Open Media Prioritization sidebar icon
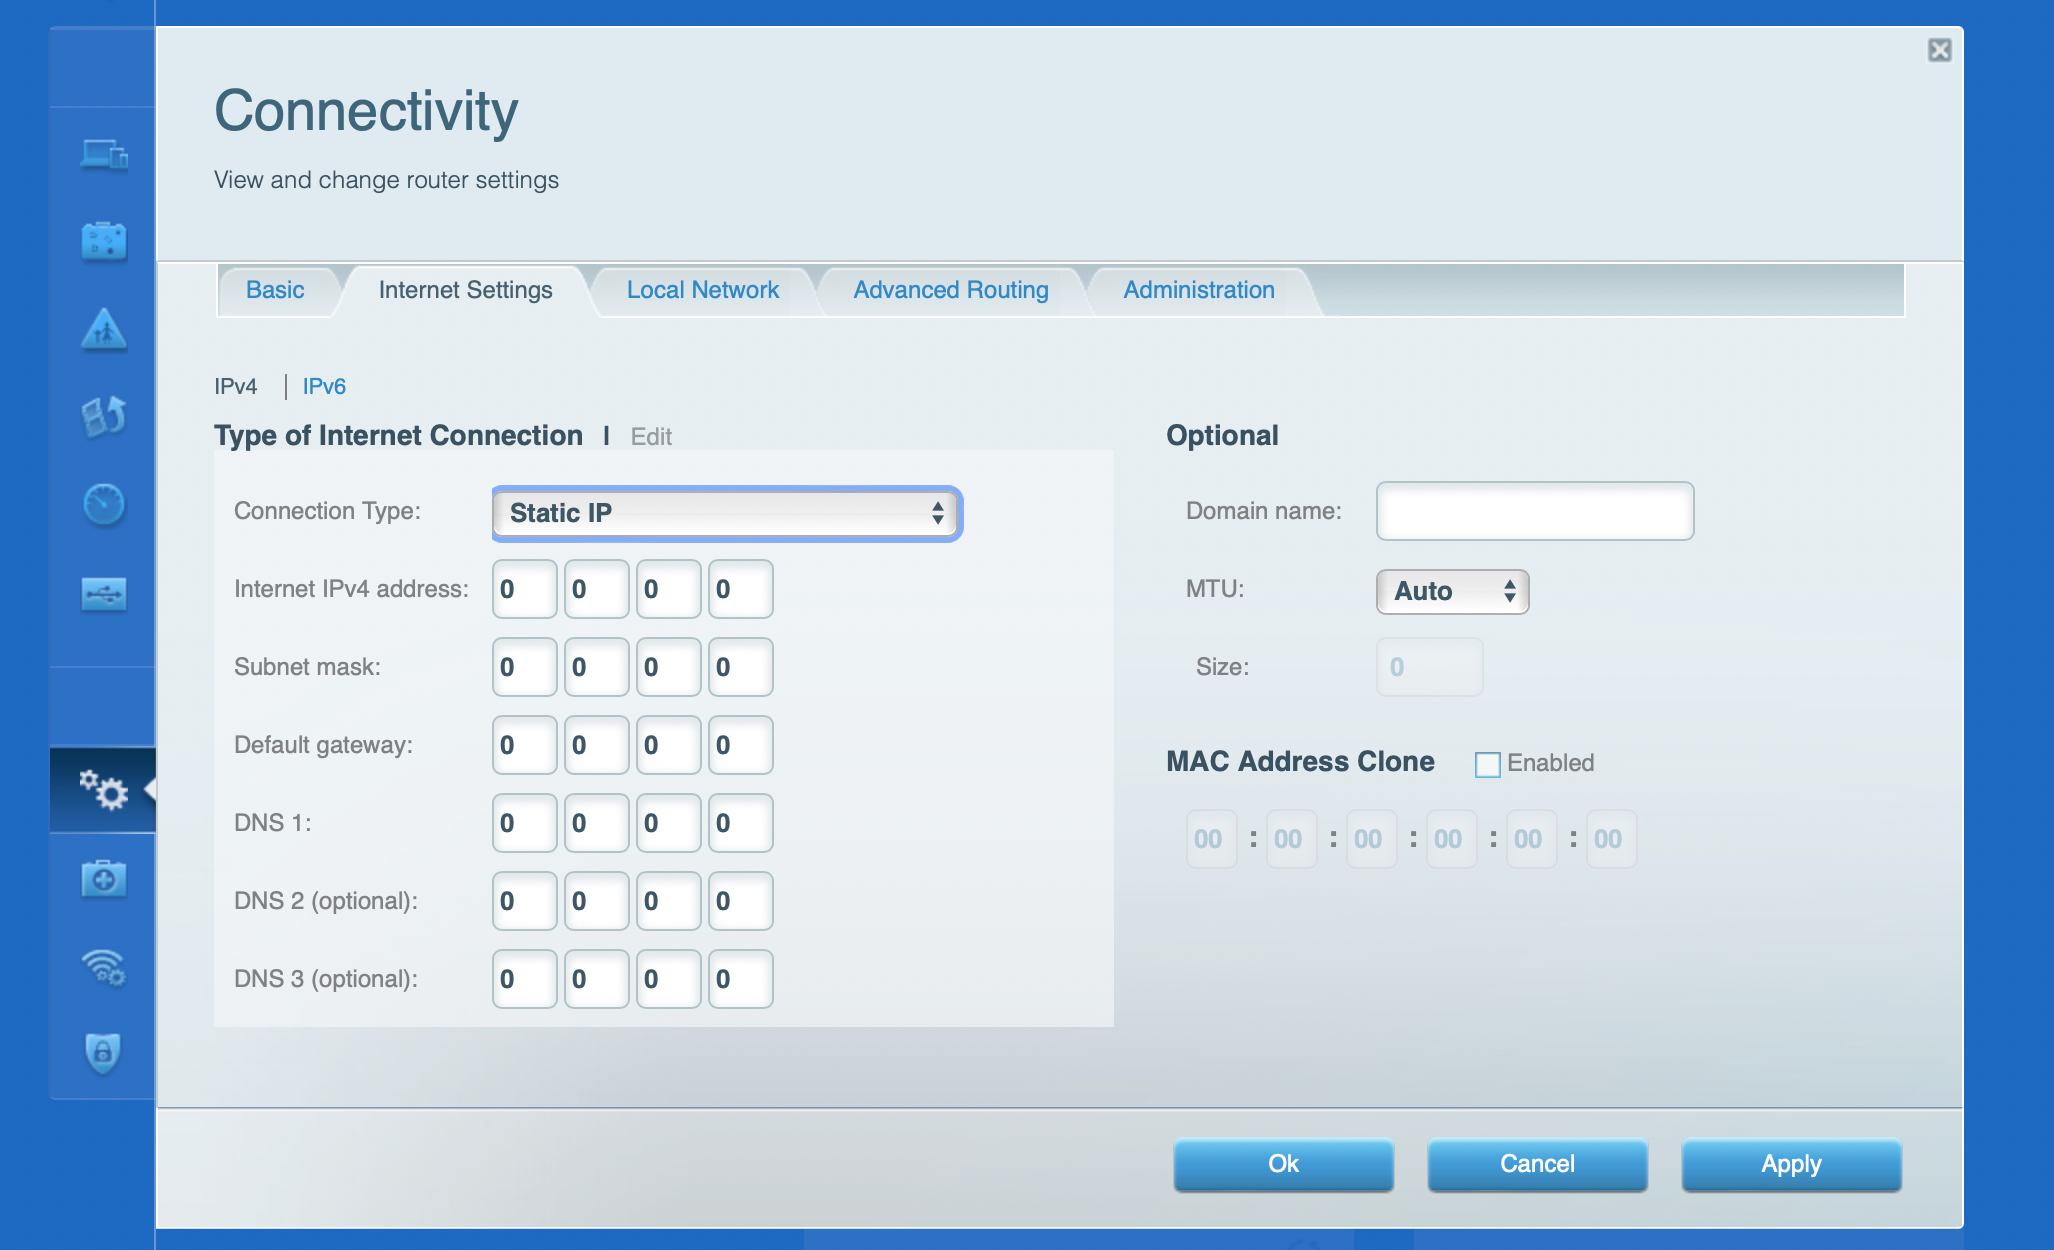Image resolution: width=2054 pixels, height=1250 pixels. (x=104, y=417)
